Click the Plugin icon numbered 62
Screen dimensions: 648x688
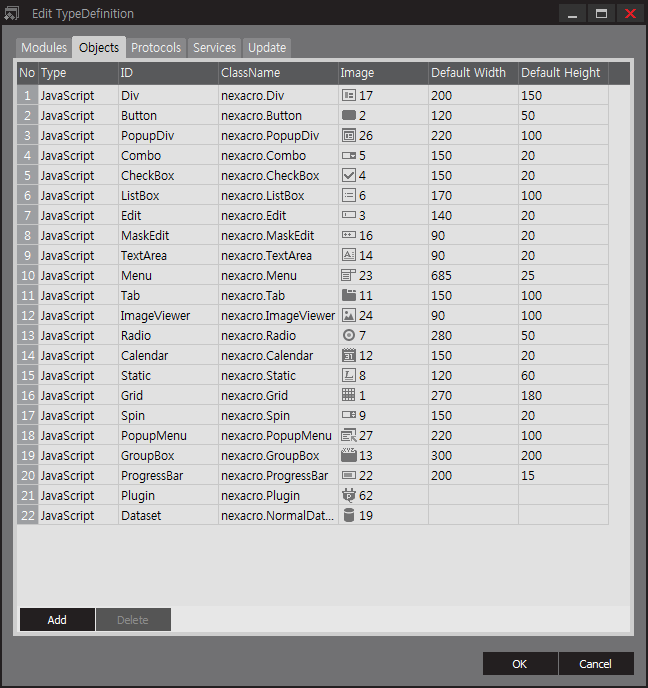point(349,495)
